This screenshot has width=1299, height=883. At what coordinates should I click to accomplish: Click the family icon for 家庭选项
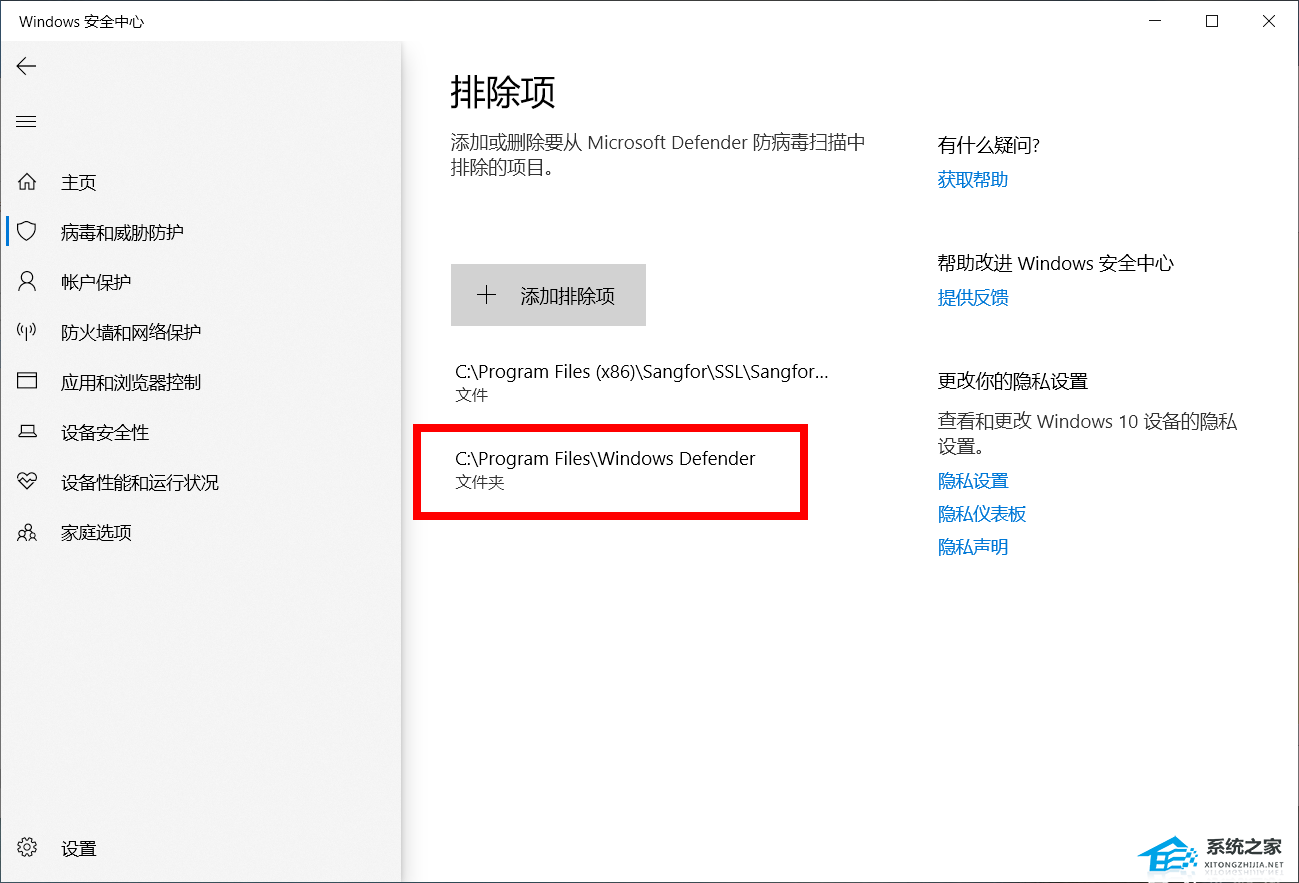coord(27,532)
